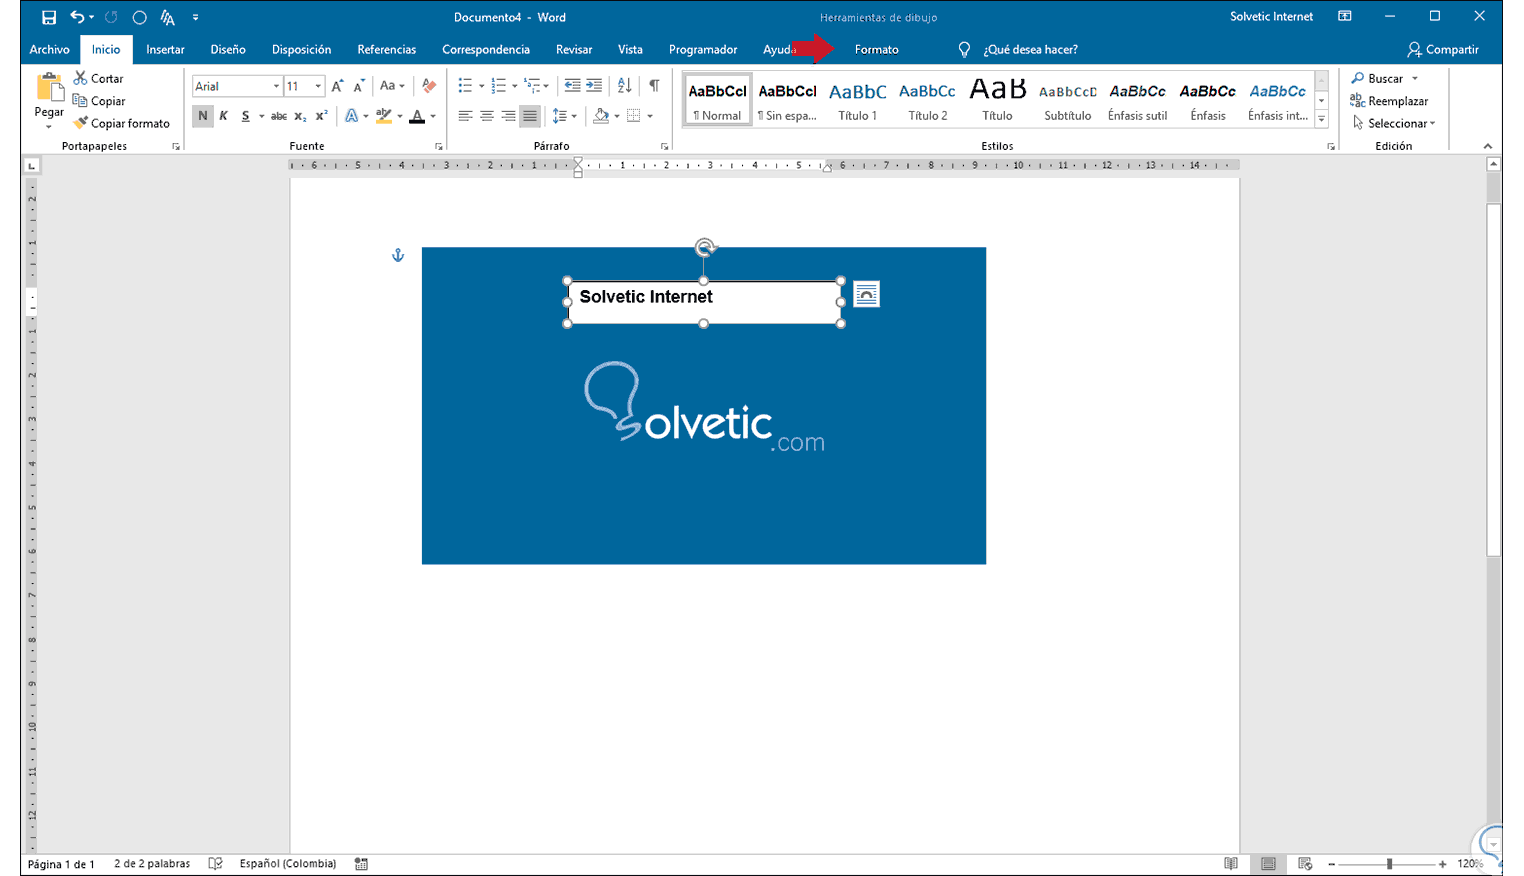Apply text effects and typography

[x=352, y=116]
